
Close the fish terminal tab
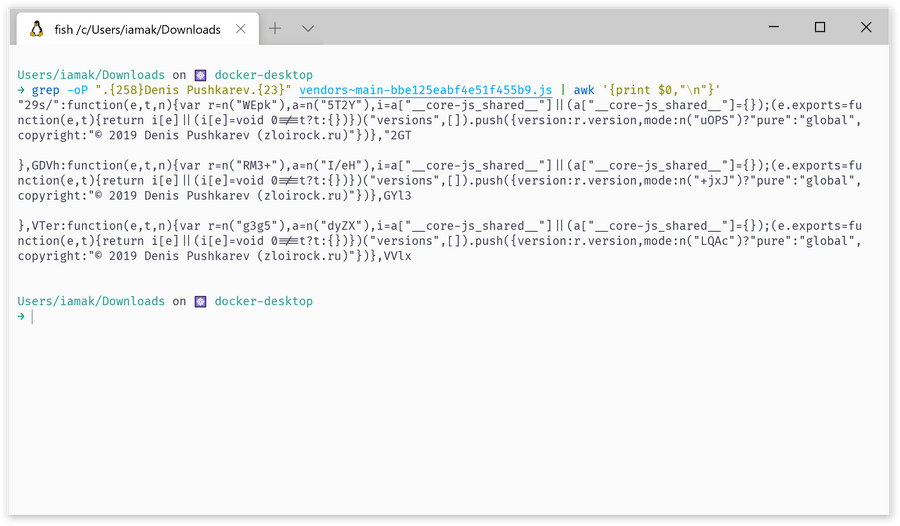pyautogui.click(x=241, y=29)
